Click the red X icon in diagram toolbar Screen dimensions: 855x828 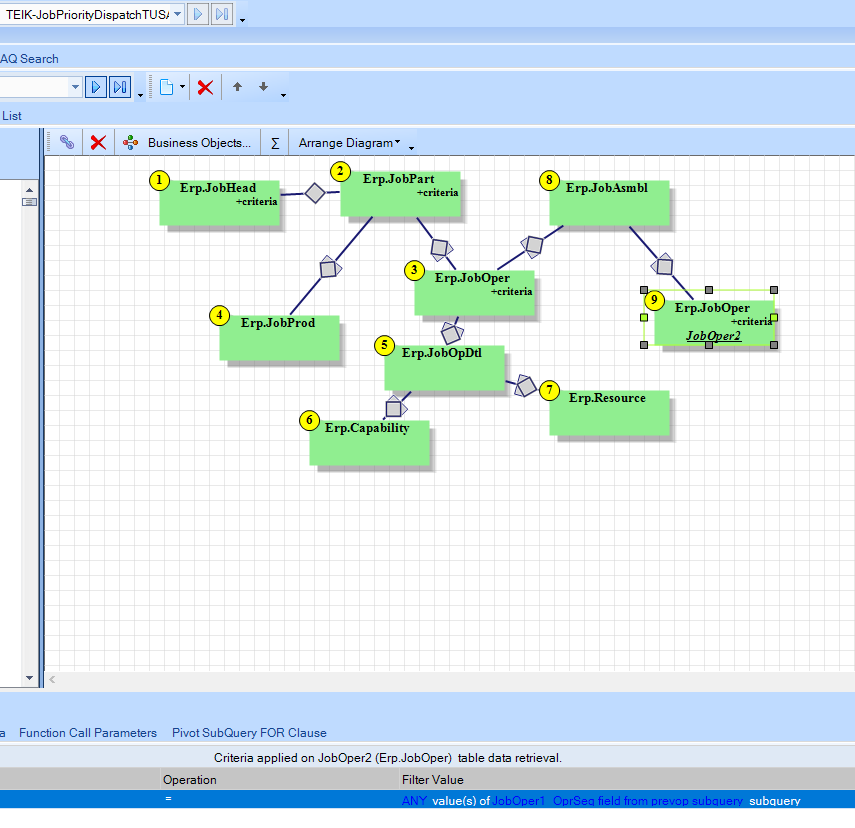pyautogui.click(x=97, y=142)
